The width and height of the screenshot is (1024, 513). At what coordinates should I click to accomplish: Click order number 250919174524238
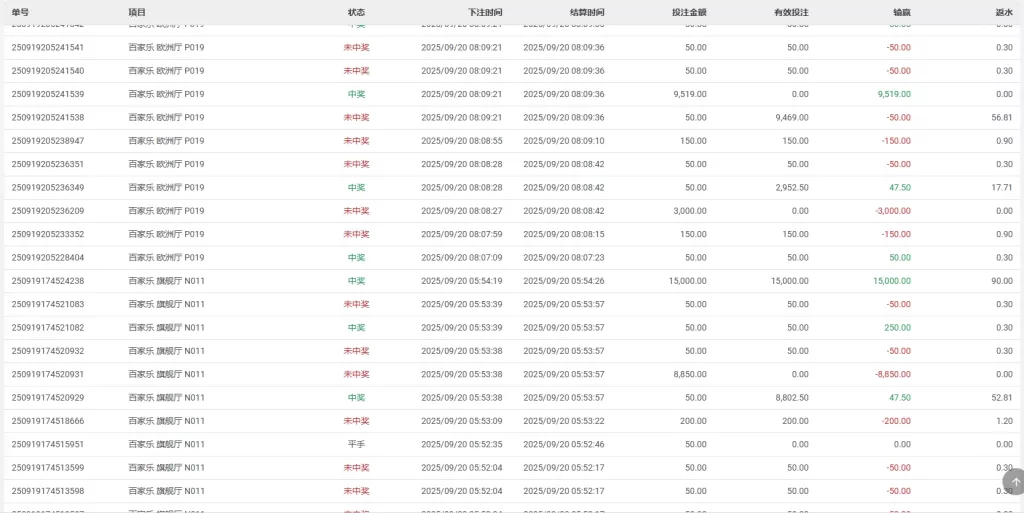[48, 281]
